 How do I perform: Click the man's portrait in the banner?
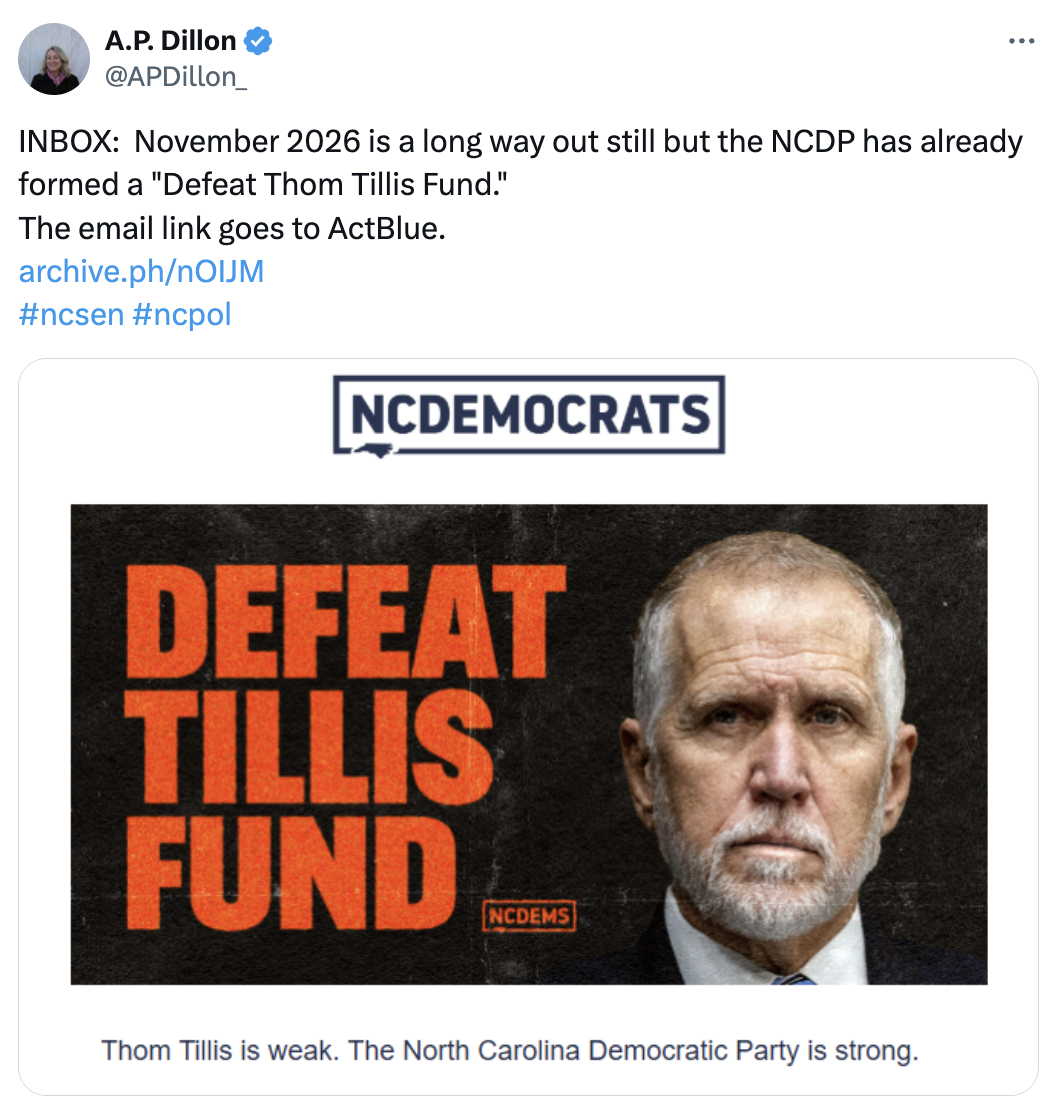(767, 757)
